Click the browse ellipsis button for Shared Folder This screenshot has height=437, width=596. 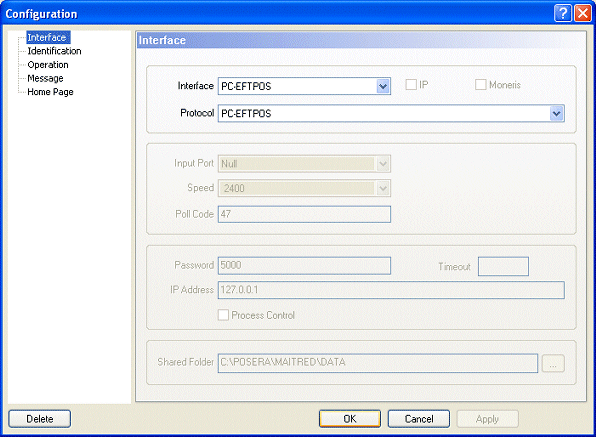[x=553, y=364]
